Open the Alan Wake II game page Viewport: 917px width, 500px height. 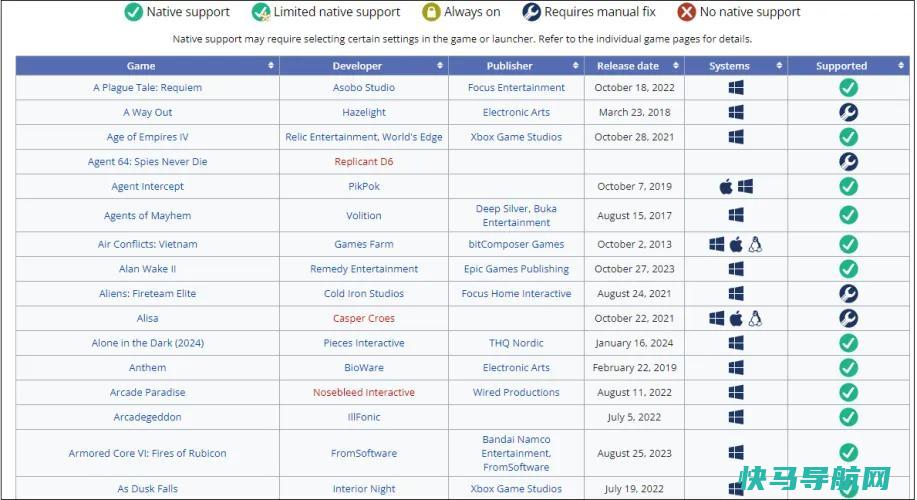pyautogui.click(x=147, y=269)
